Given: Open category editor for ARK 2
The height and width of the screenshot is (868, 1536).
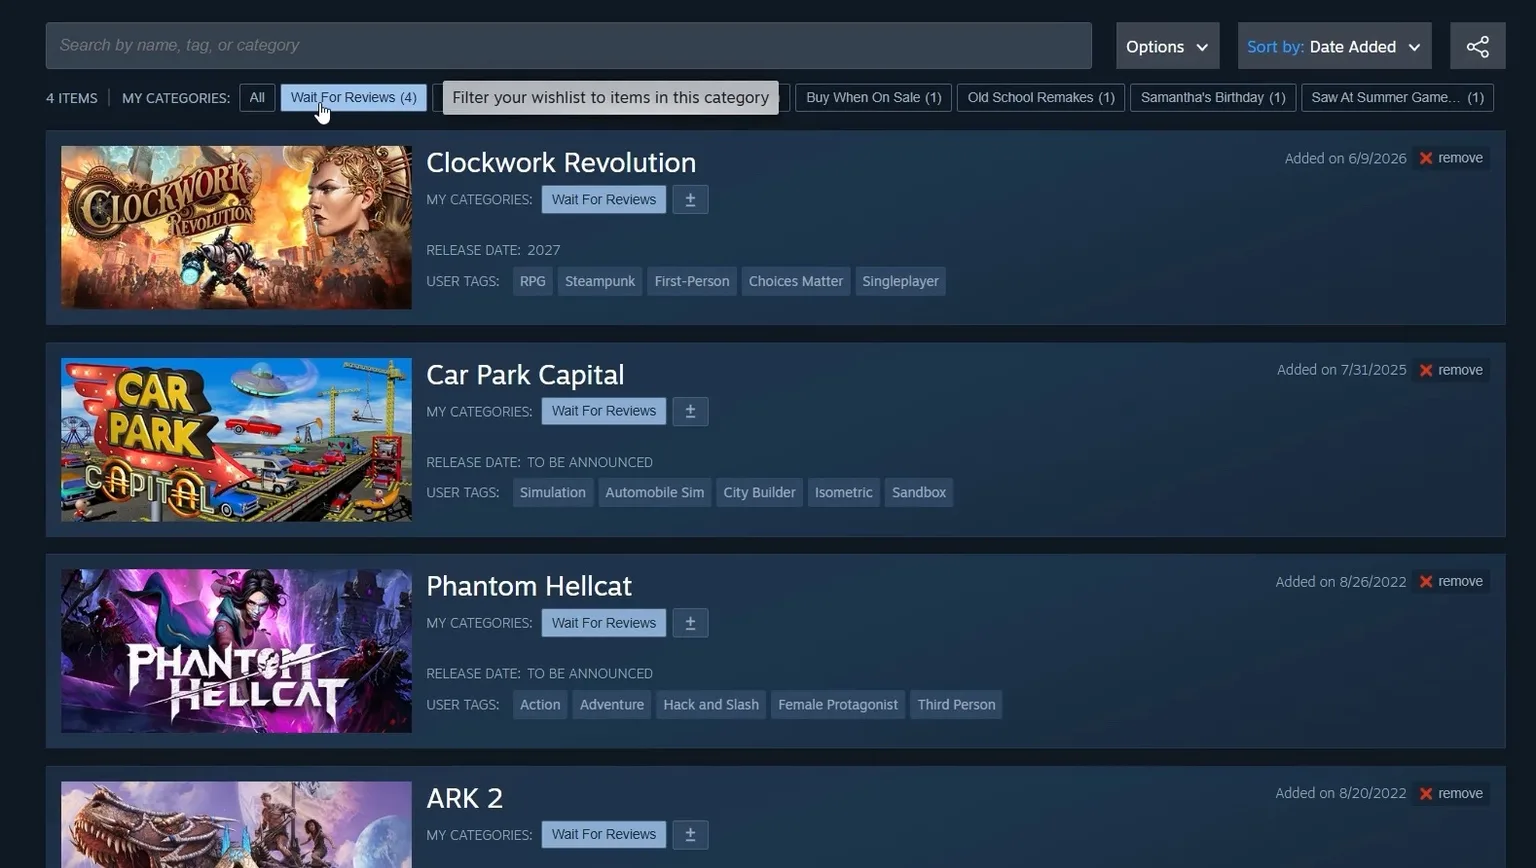Looking at the screenshot, I should coord(690,834).
